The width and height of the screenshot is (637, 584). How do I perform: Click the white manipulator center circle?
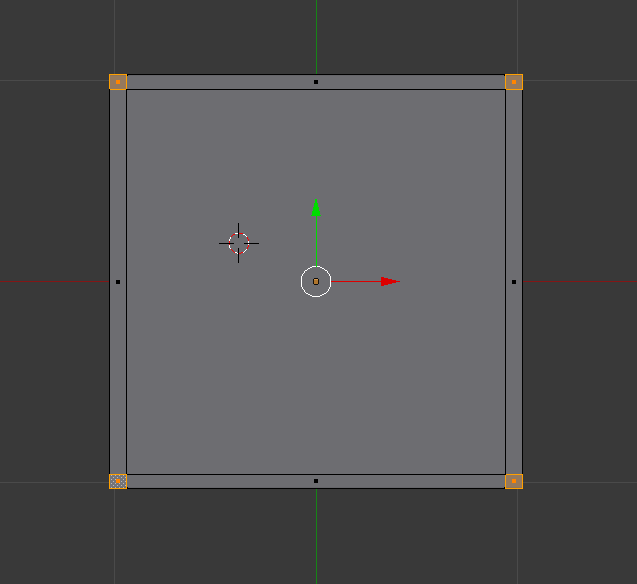(x=316, y=281)
